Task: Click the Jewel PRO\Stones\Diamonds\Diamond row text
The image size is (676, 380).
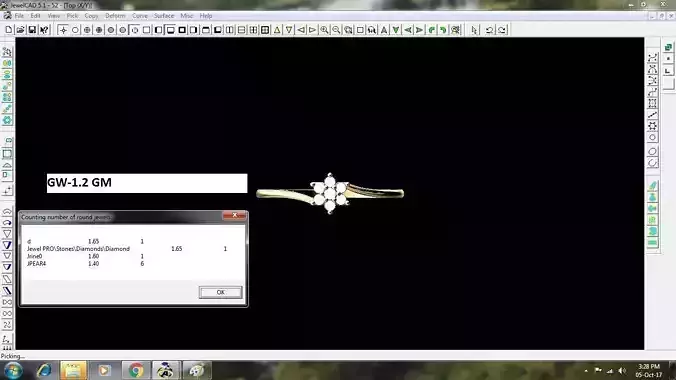Action: [78, 249]
